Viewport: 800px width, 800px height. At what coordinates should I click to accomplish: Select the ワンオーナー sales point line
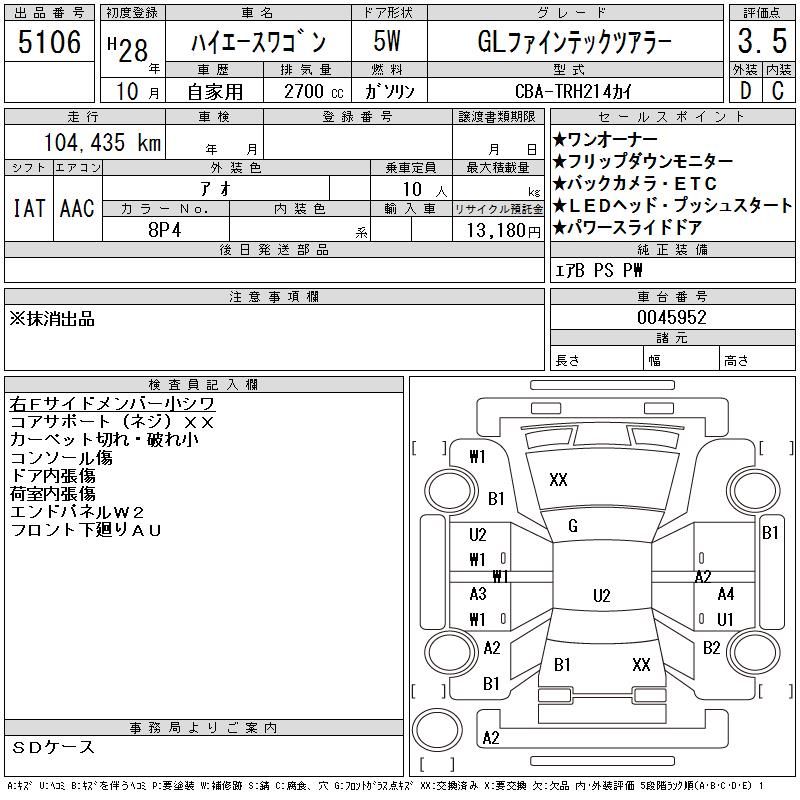(x=605, y=139)
